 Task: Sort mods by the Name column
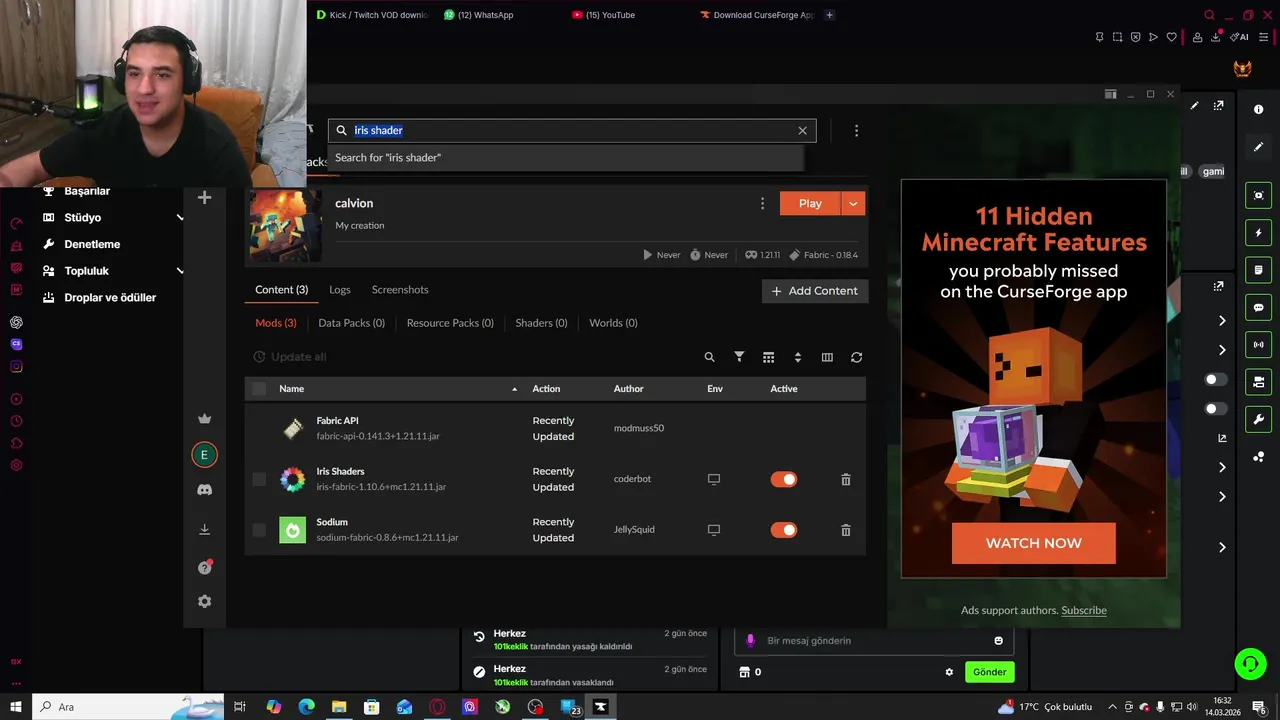[291, 389]
